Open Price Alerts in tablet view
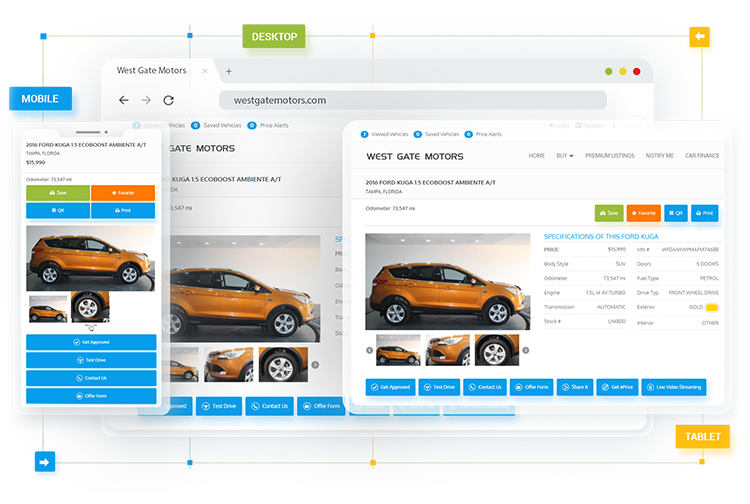750x504 pixels. 483,134
